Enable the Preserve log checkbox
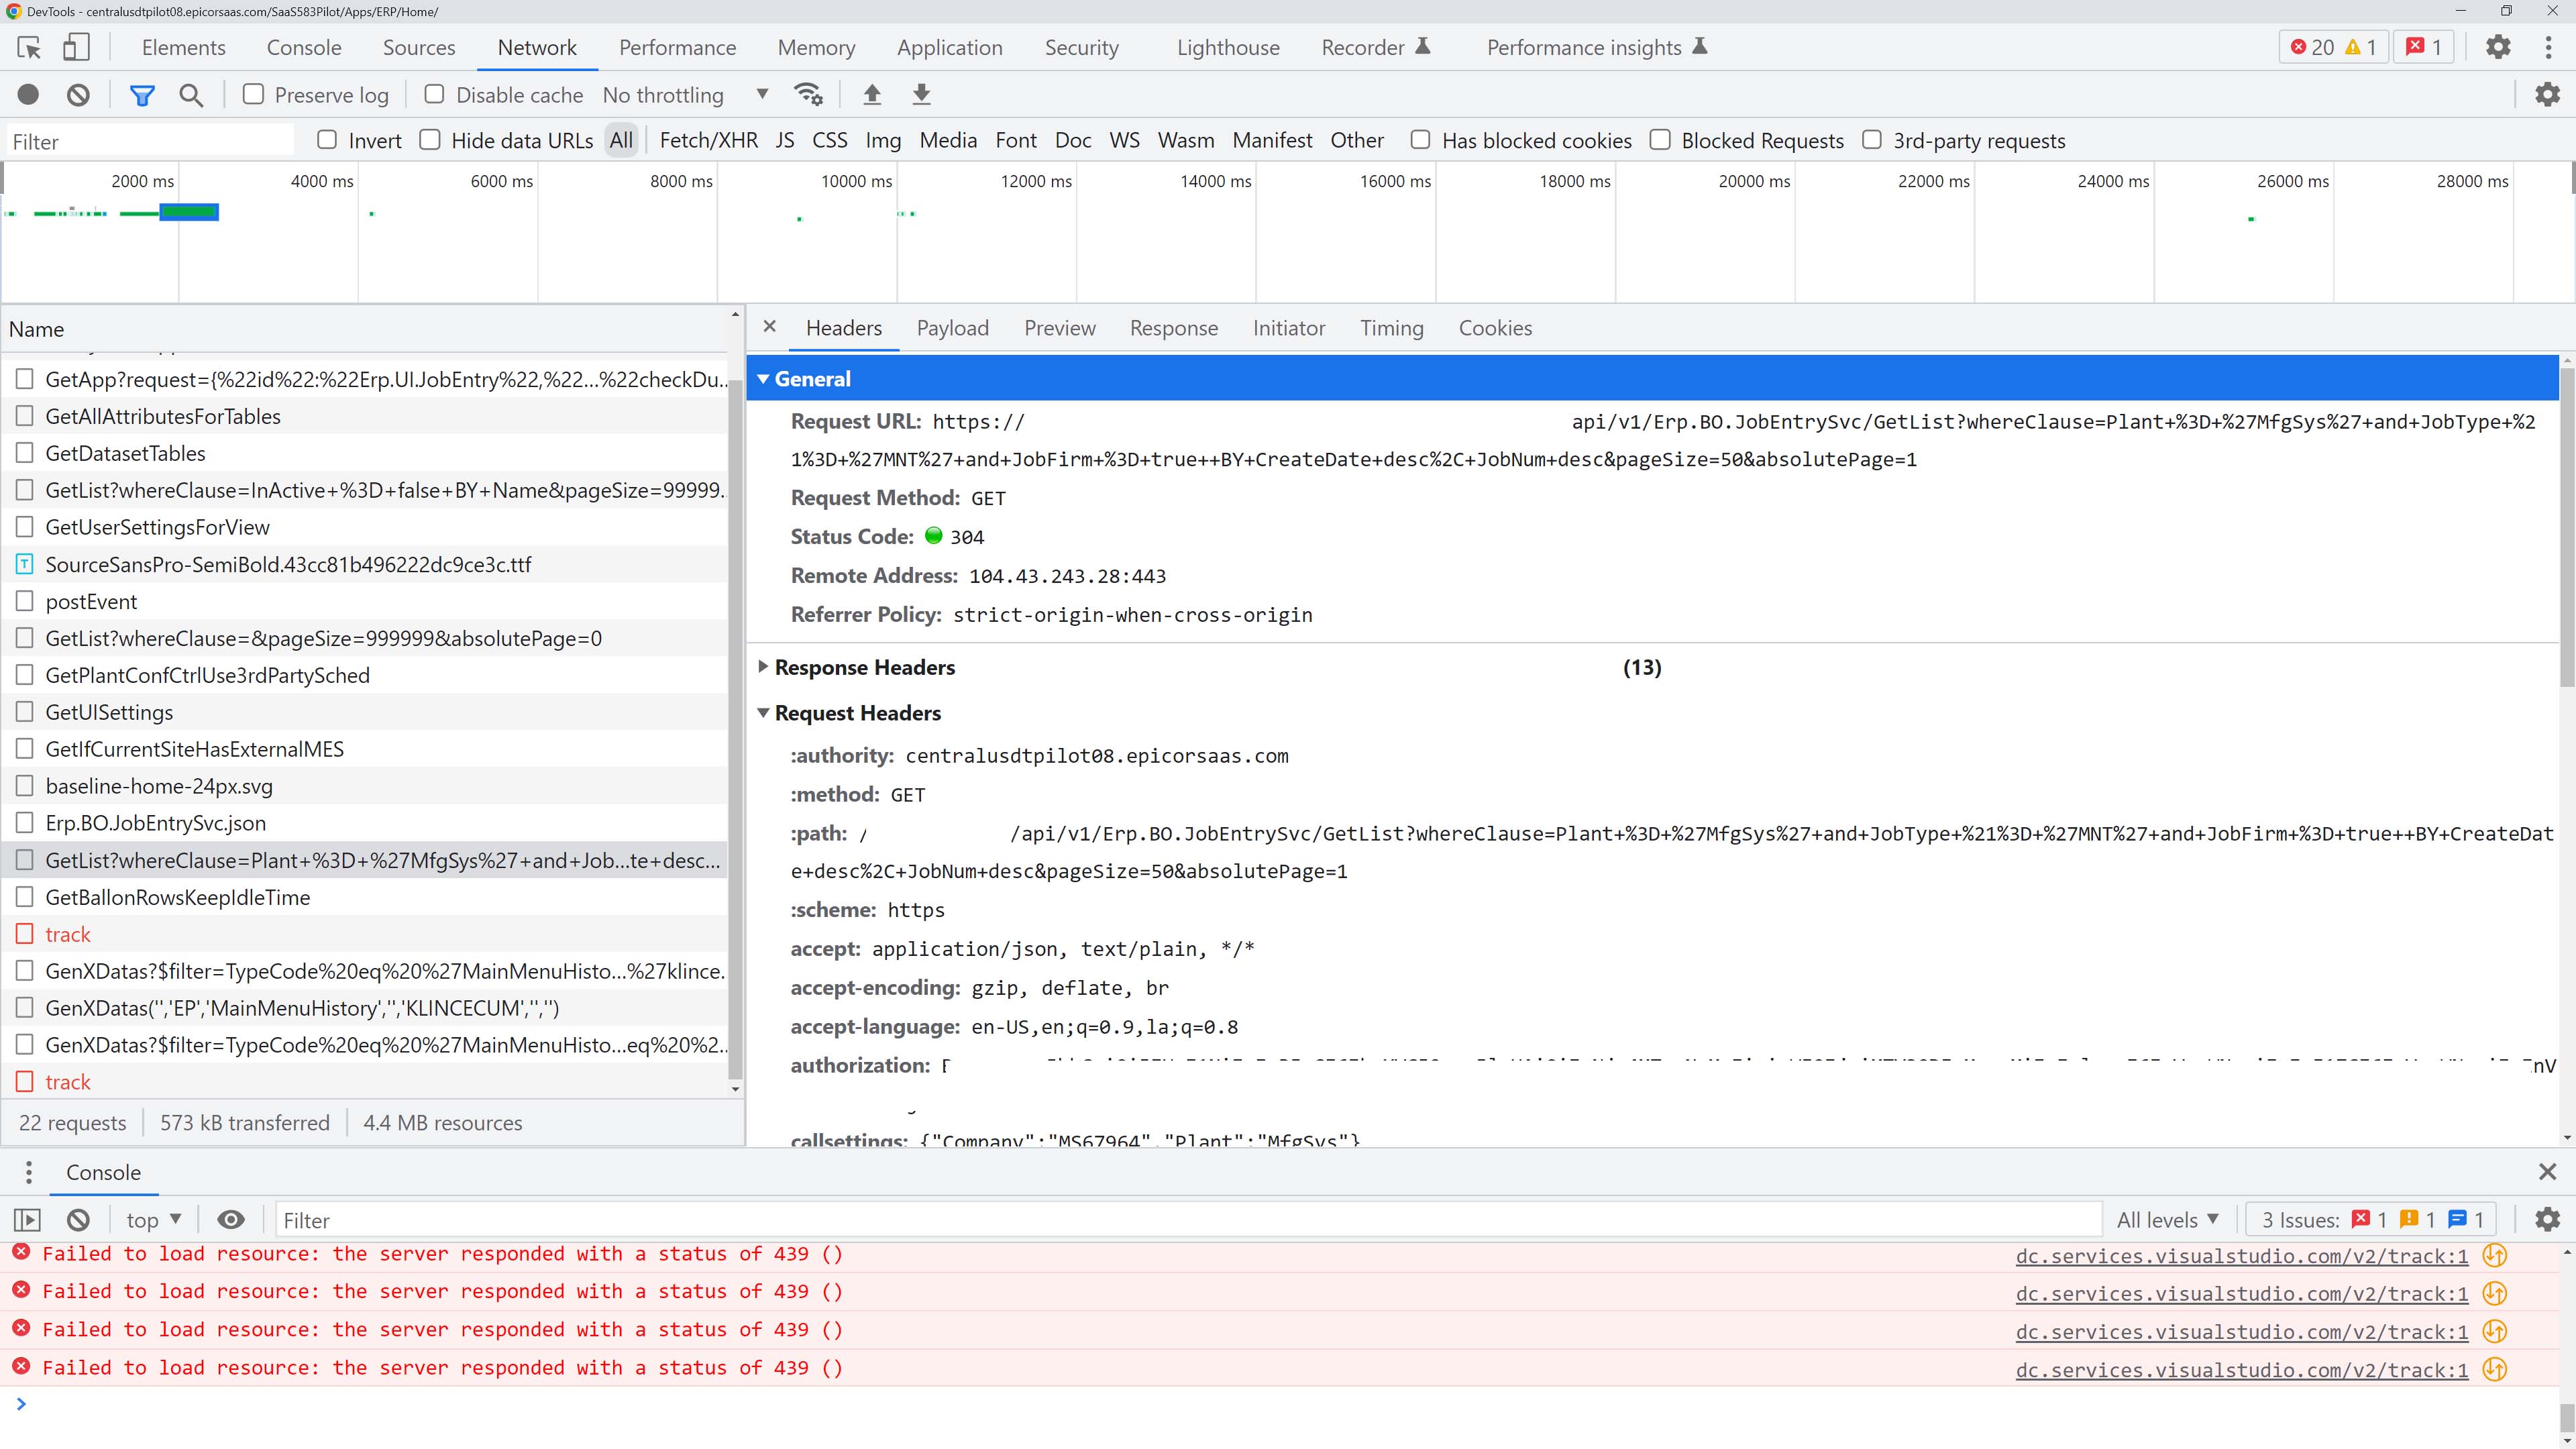The width and height of the screenshot is (2576, 1449). pos(254,94)
